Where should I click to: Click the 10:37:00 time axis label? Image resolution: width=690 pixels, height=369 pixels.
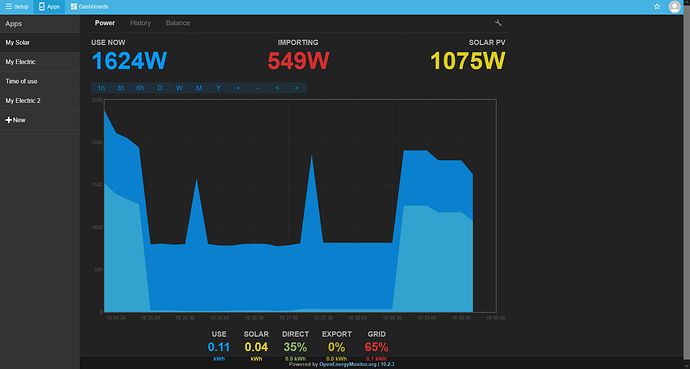click(x=289, y=318)
